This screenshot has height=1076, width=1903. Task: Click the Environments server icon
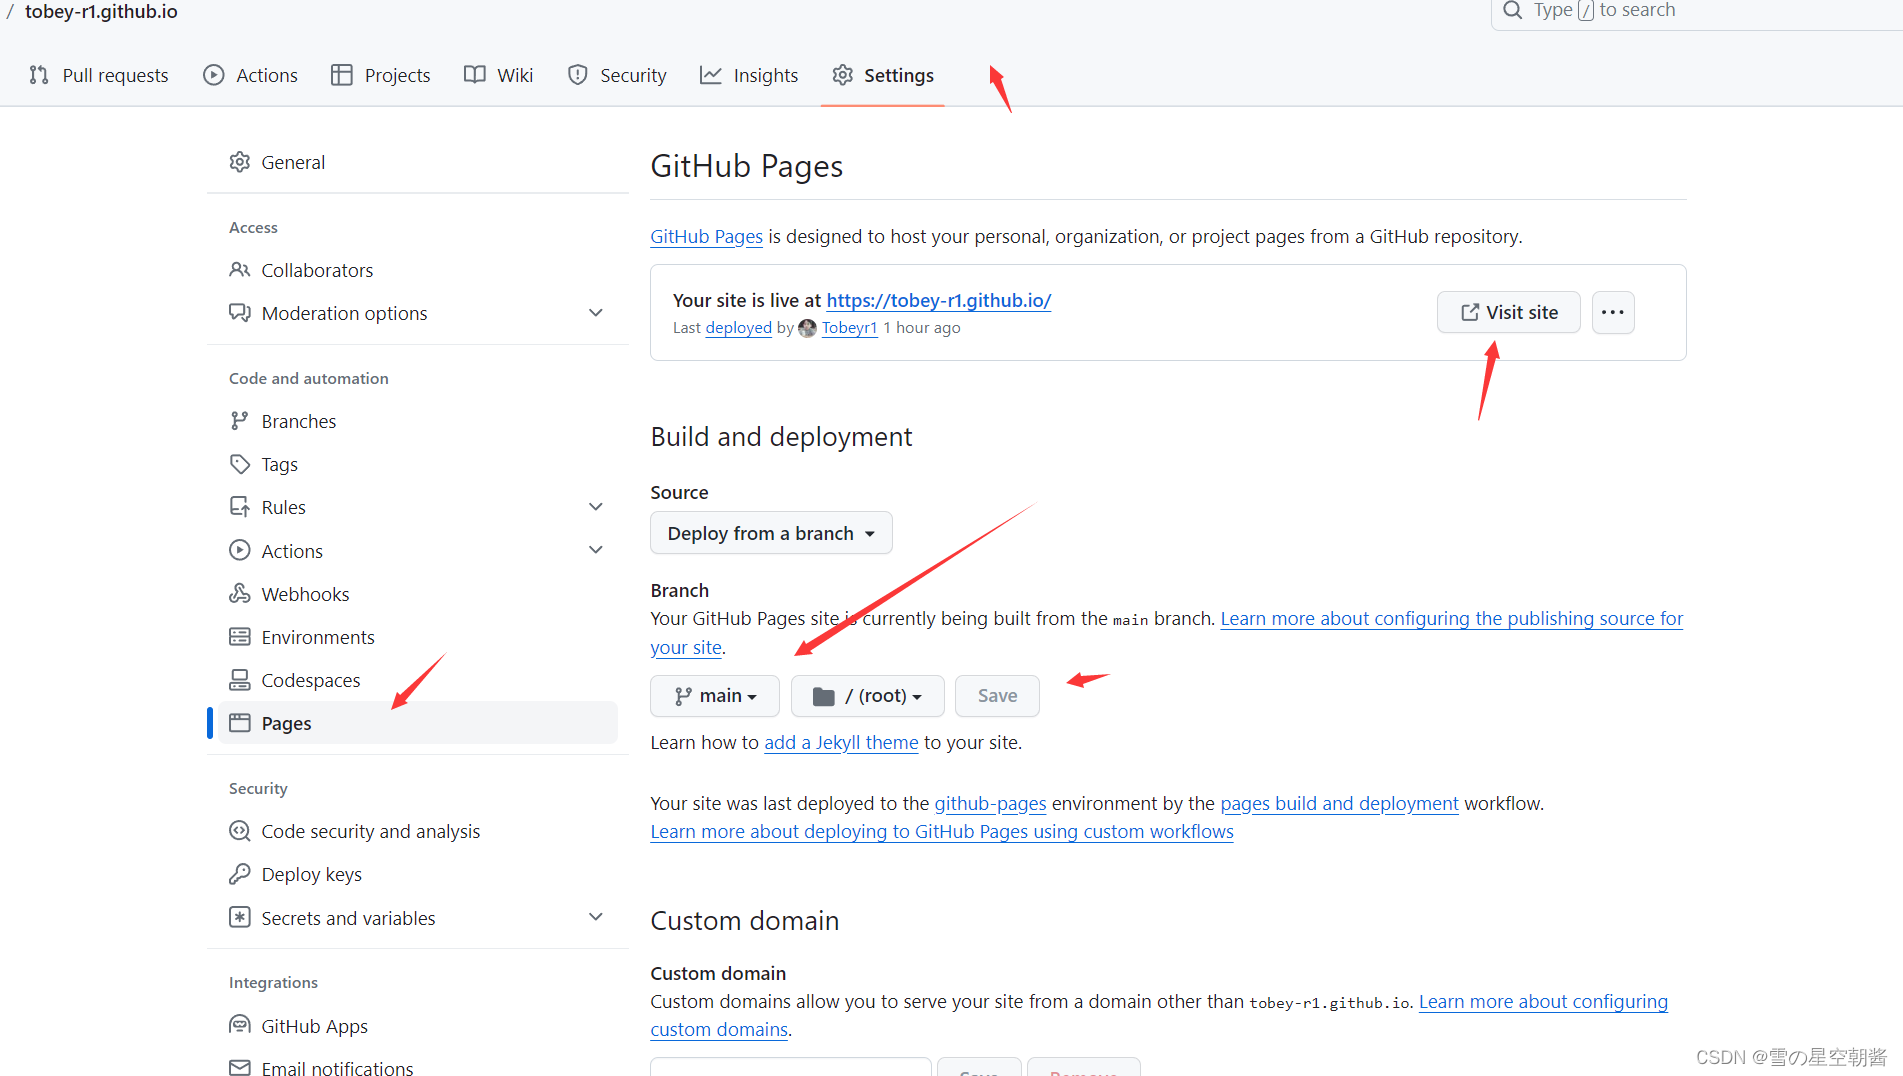pyautogui.click(x=240, y=637)
